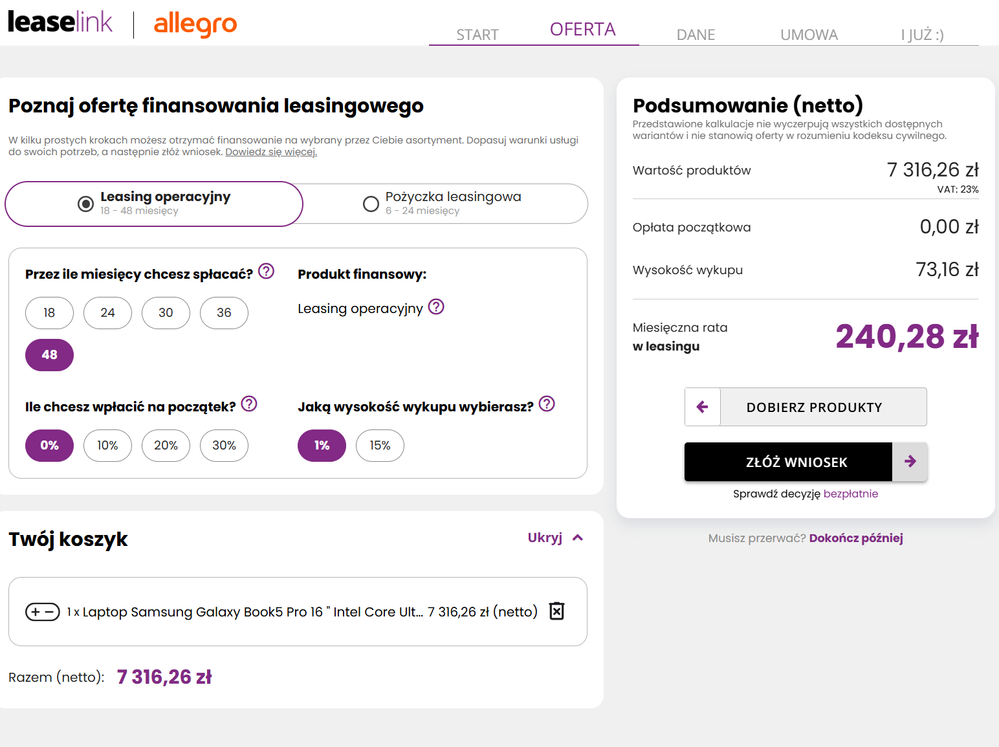Collapse the basket with Ukryj chevron
Screen dimensions: 999x747
(577, 538)
